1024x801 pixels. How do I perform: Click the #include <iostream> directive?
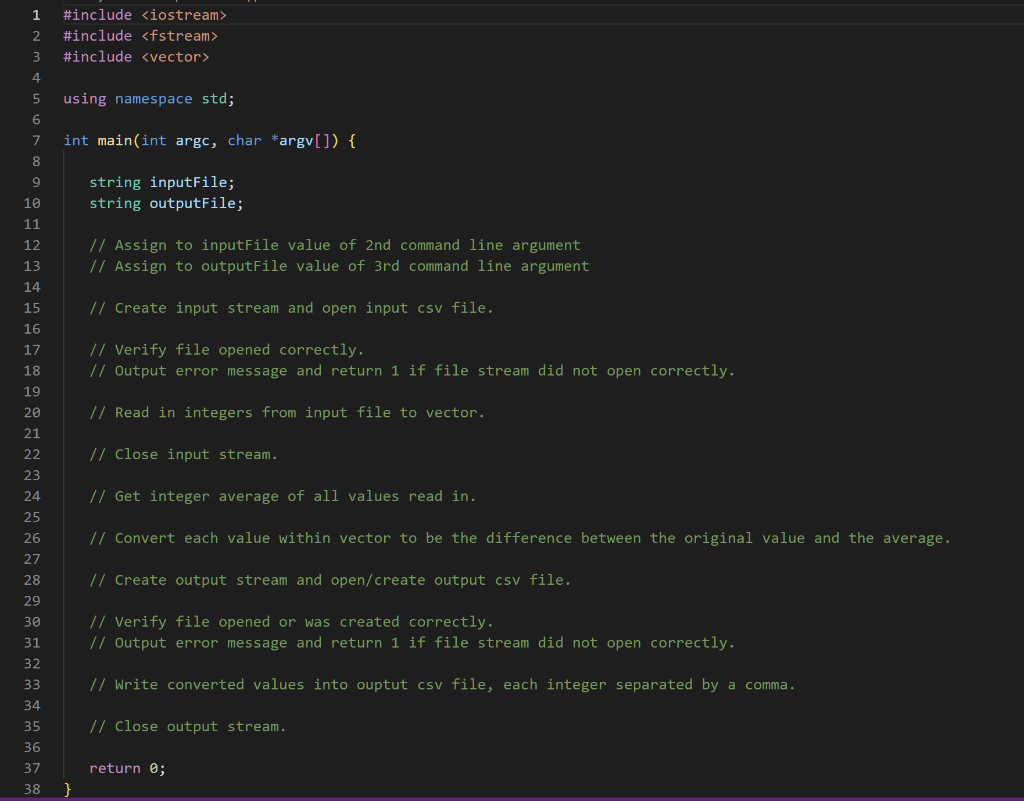coord(143,14)
